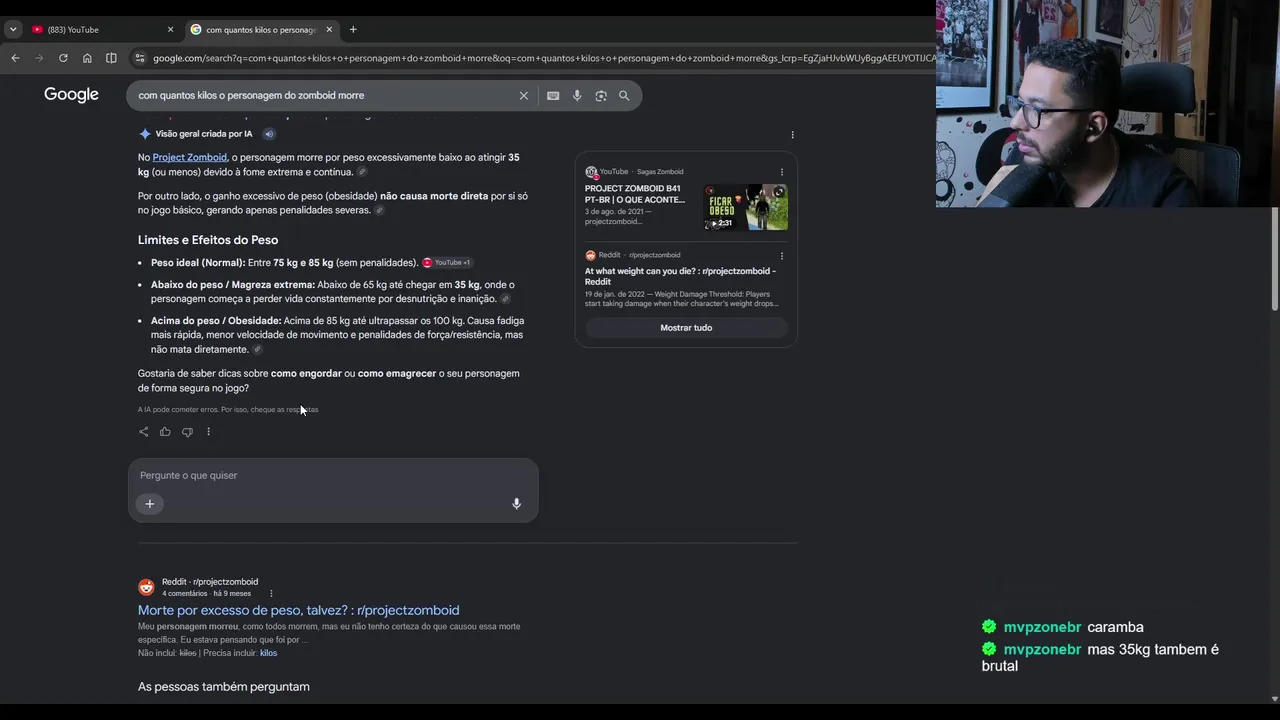The image size is (1280, 720).
Task: Open a new browser tab
Action: 353,30
